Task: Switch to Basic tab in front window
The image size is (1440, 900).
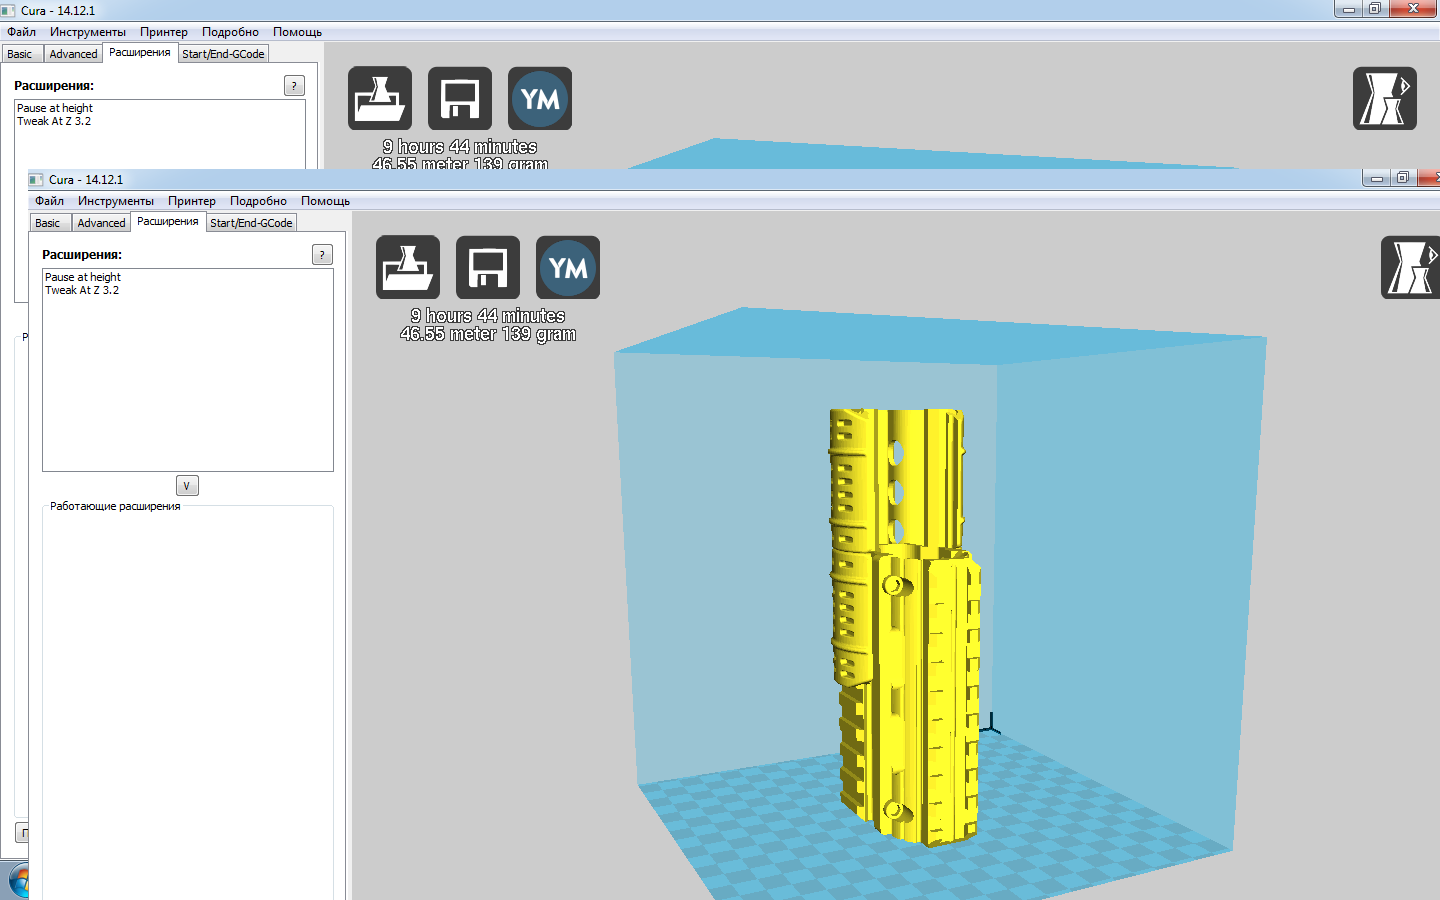Action: pyautogui.click(x=48, y=223)
